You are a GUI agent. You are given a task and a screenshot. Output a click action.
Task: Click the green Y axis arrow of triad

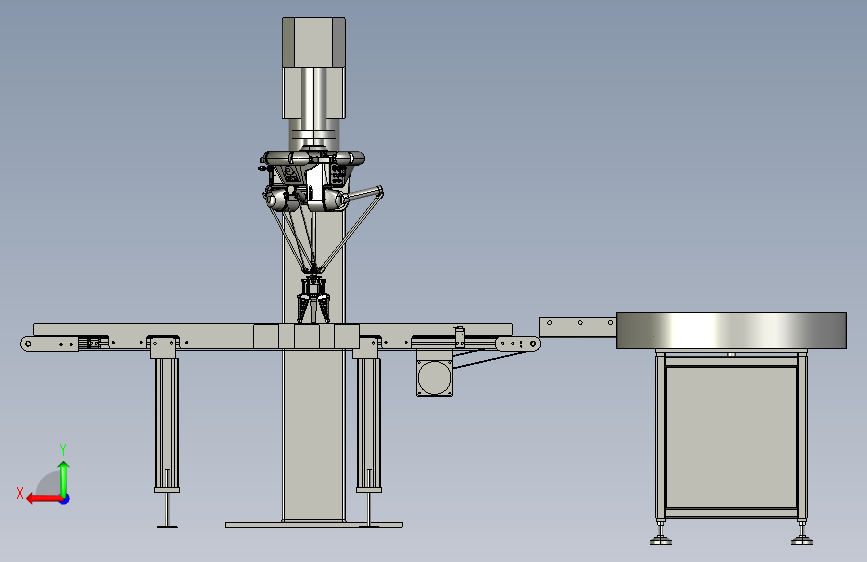[64, 478]
